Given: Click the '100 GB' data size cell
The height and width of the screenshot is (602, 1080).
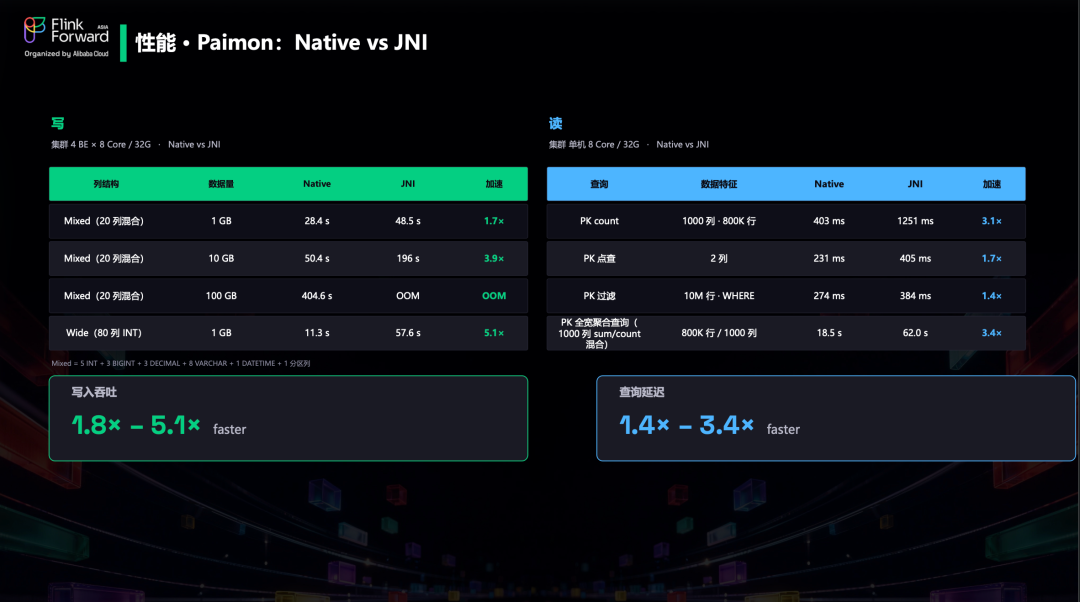Looking at the screenshot, I should click(221, 295).
